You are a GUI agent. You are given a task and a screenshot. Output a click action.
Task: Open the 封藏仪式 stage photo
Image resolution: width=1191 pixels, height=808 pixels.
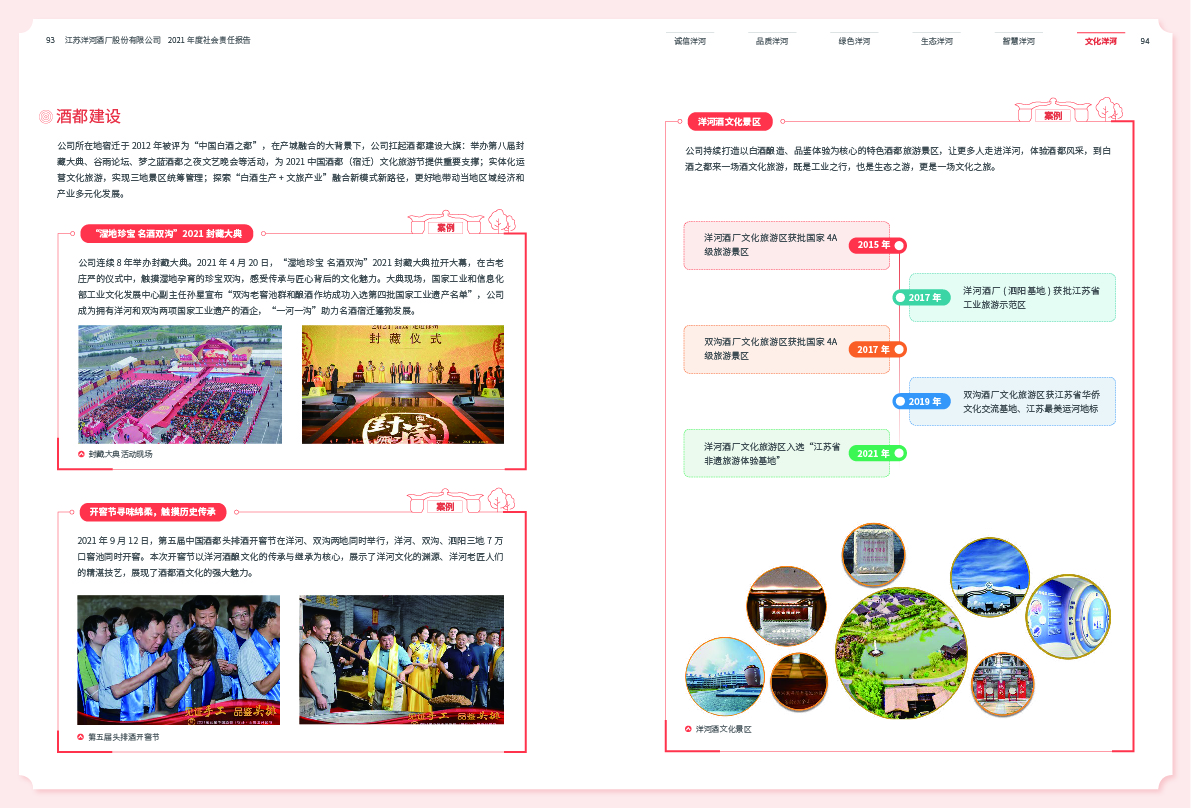point(403,384)
